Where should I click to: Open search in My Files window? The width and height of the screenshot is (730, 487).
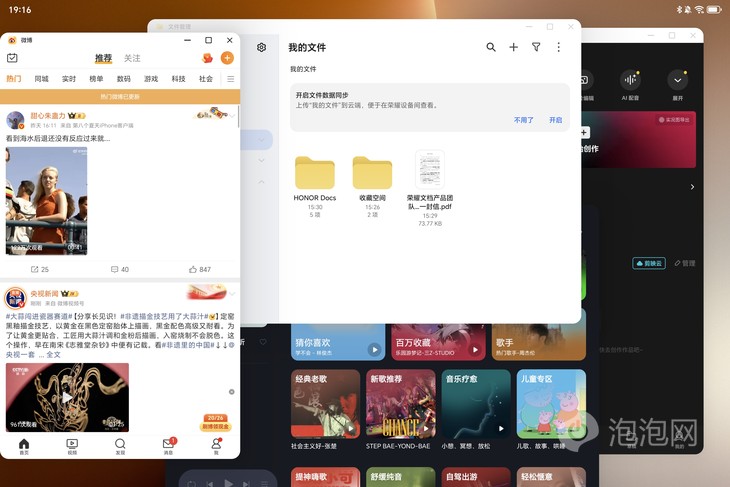[491, 47]
